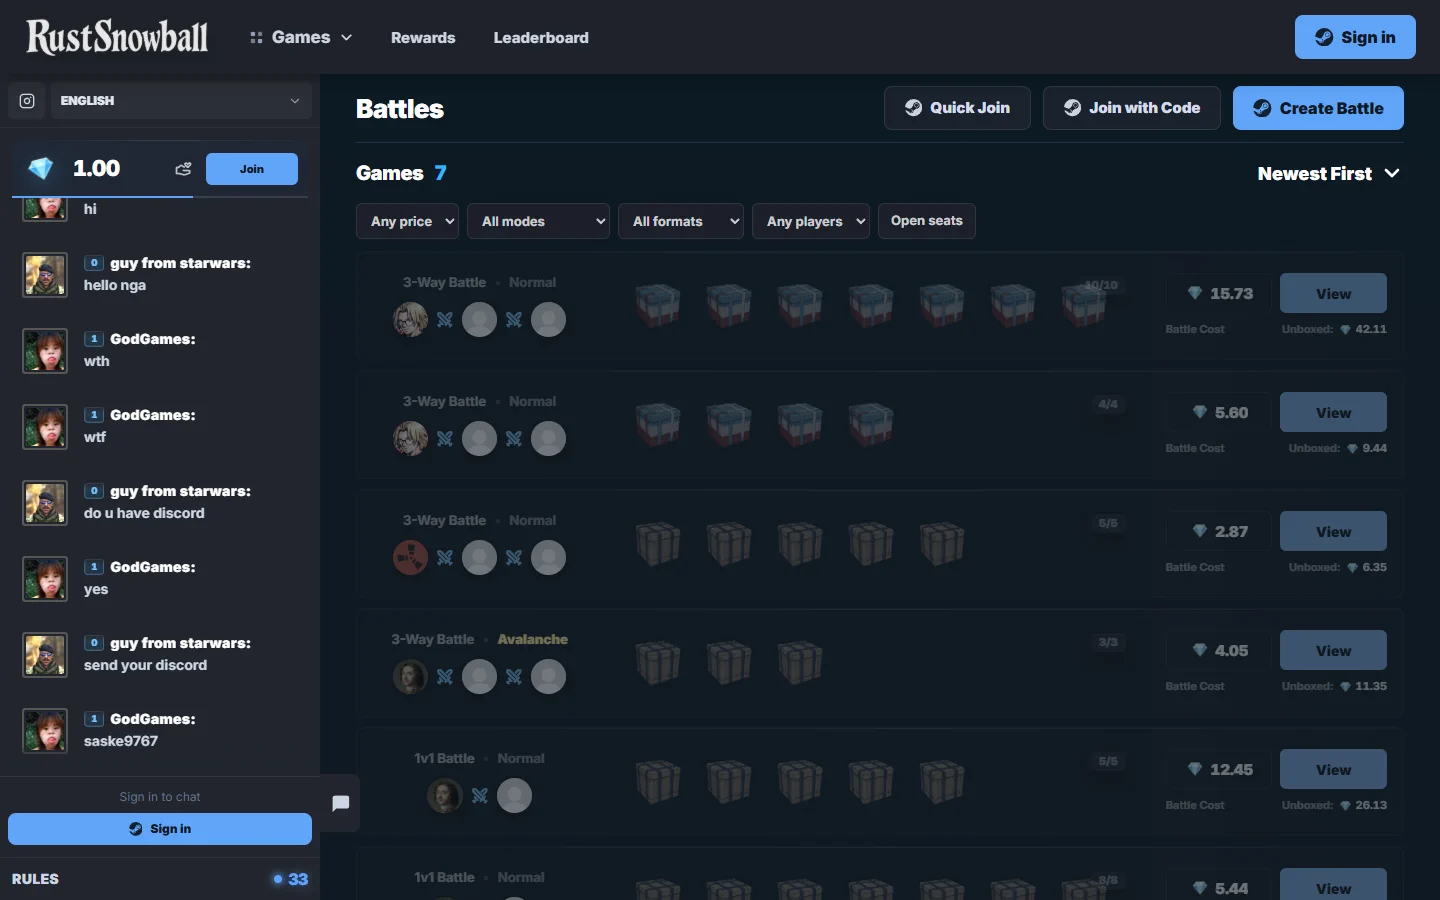1440x900 pixels.
Task: Click first case icon in the 5.60 battle
Action: 657,425
